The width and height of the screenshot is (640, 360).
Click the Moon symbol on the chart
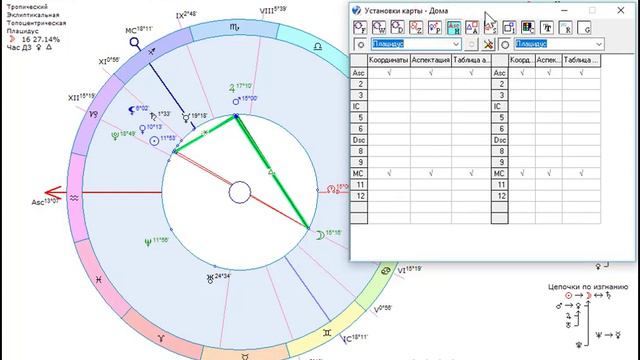(x=320, y=235)
